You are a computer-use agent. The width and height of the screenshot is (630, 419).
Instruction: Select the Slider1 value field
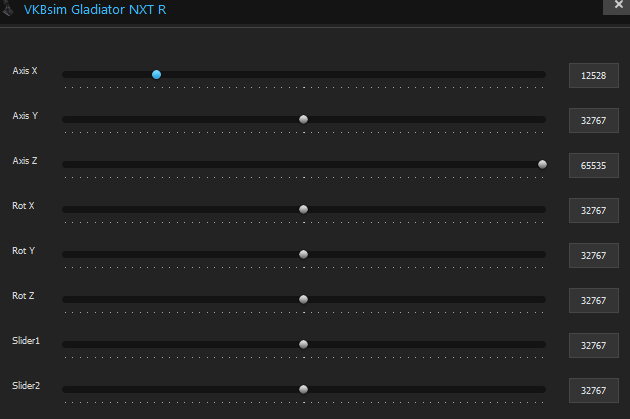593,345
